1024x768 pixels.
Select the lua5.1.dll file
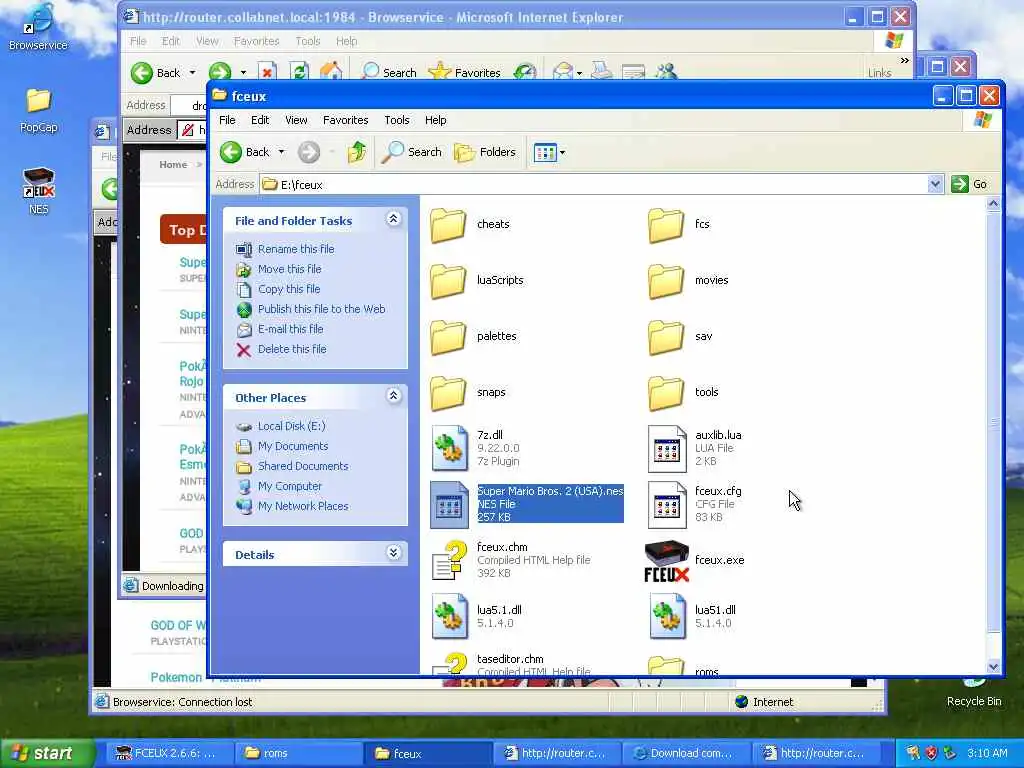click(x=477, y=616)
